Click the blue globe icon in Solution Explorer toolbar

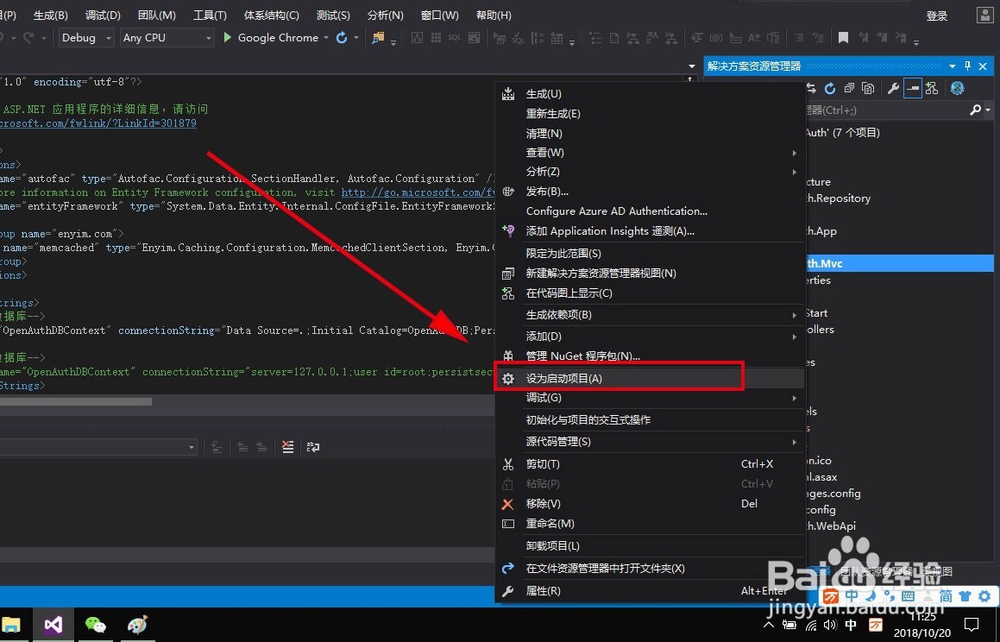click(957, 89)
